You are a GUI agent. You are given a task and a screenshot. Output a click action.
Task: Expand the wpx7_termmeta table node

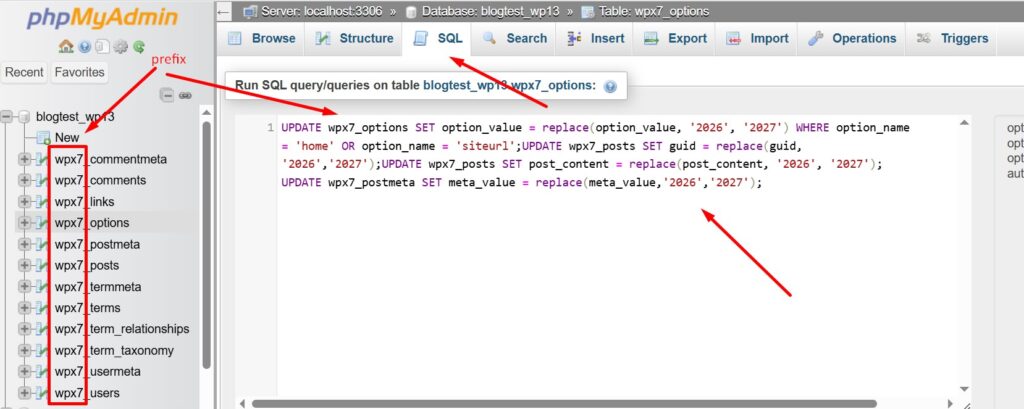tap(25, 287)
